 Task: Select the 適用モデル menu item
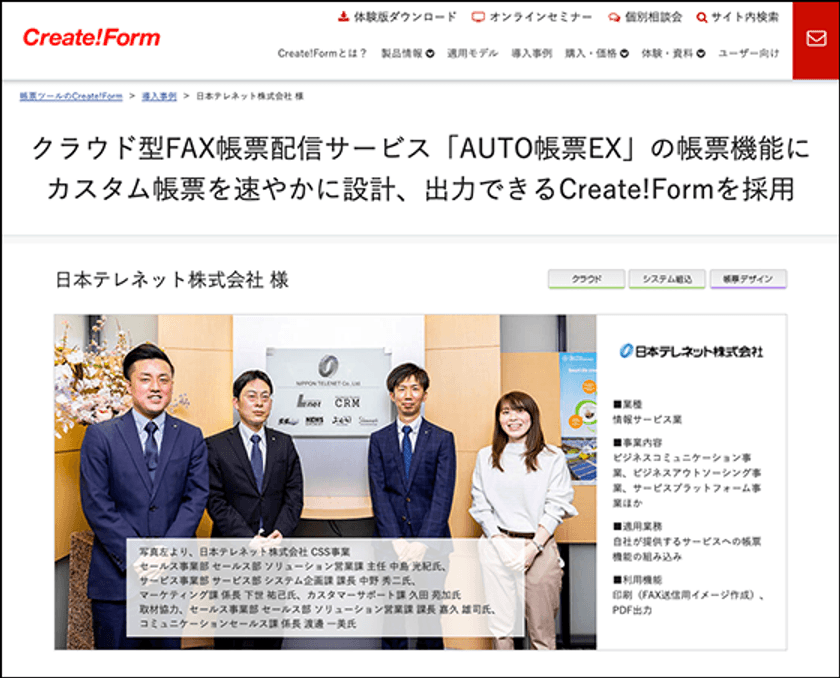click(472, 53)
